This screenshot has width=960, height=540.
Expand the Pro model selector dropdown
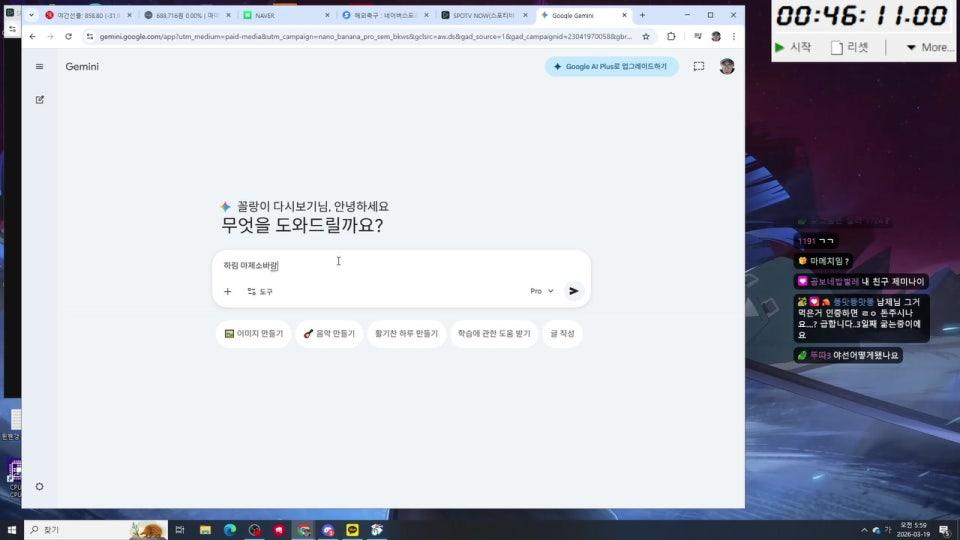click(x=541, y=291)
